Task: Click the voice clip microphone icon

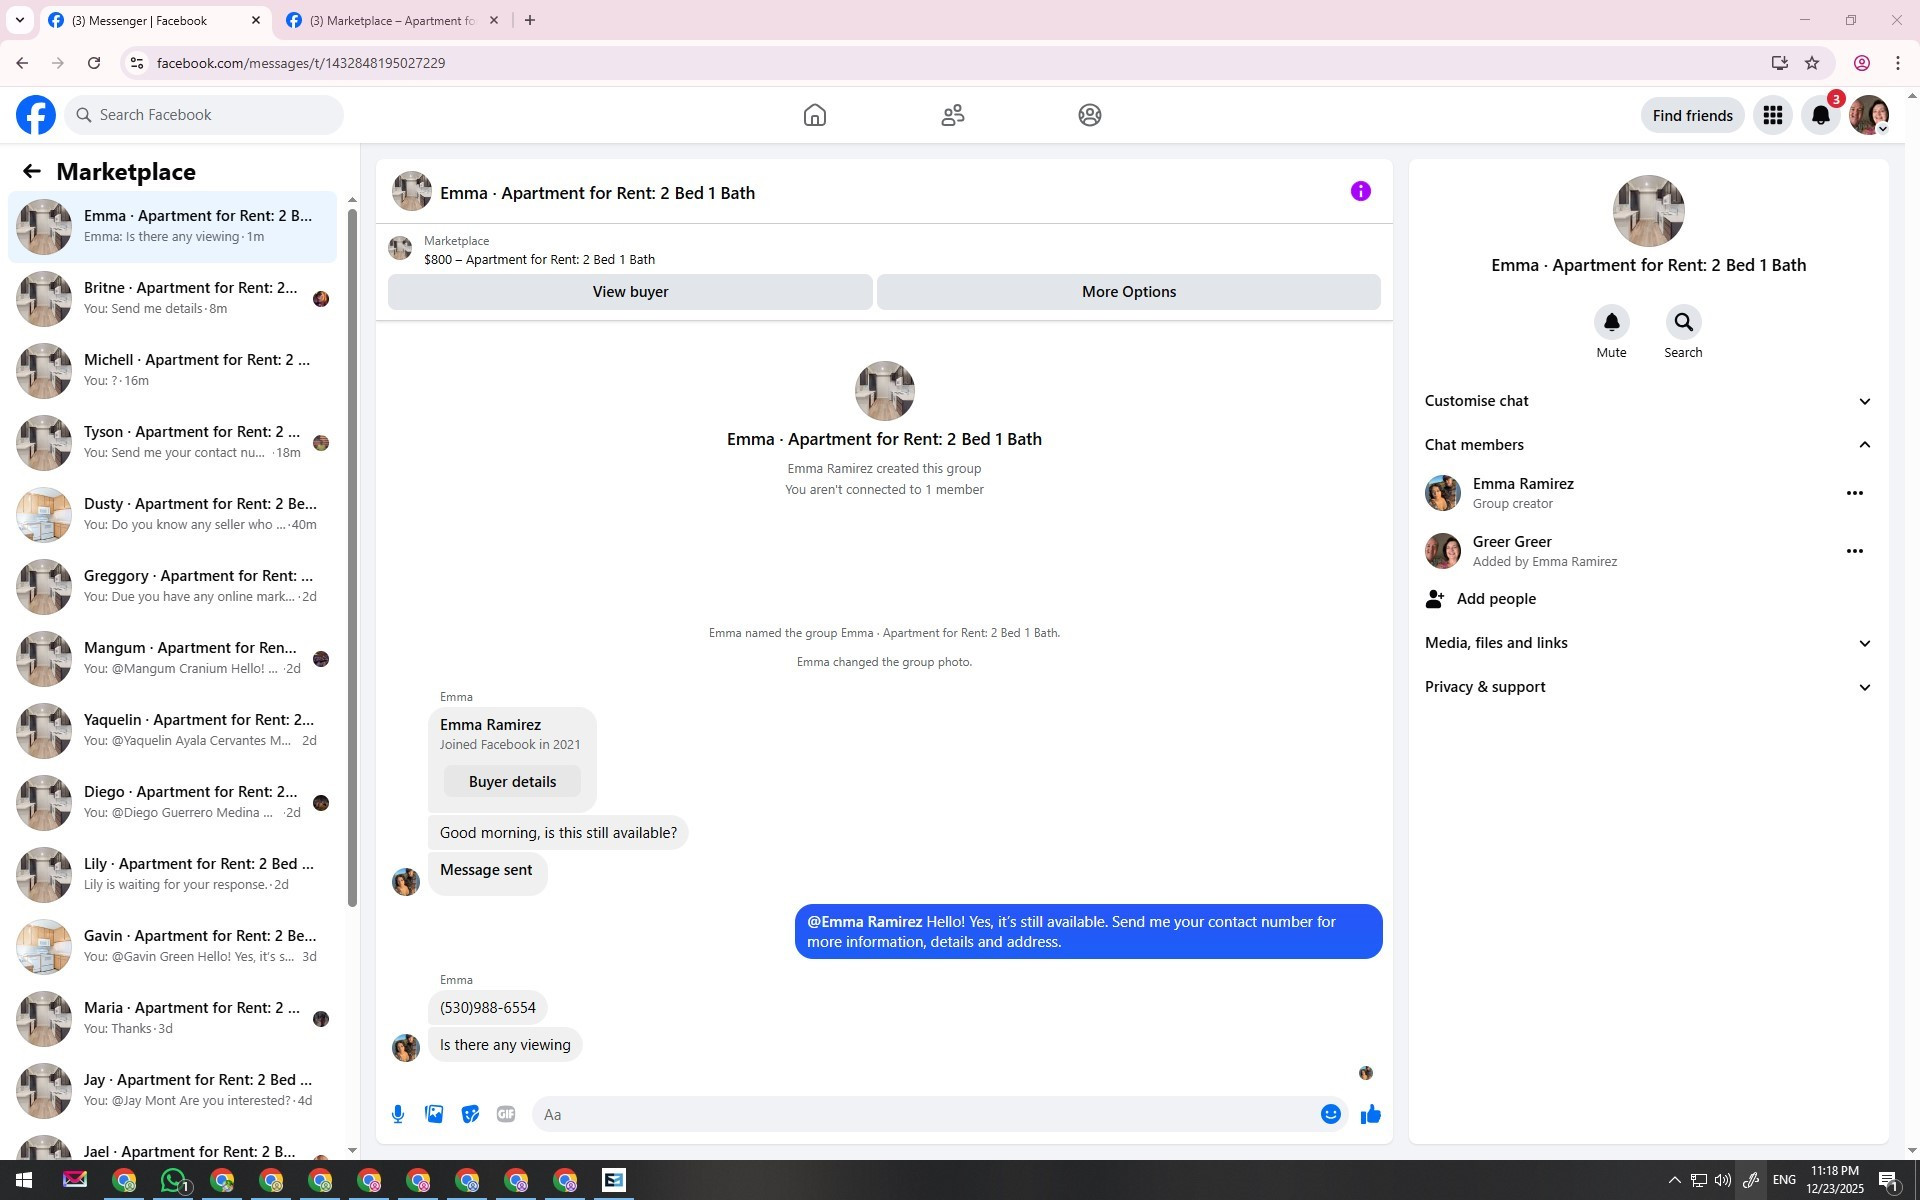Action: point(398,1114)
